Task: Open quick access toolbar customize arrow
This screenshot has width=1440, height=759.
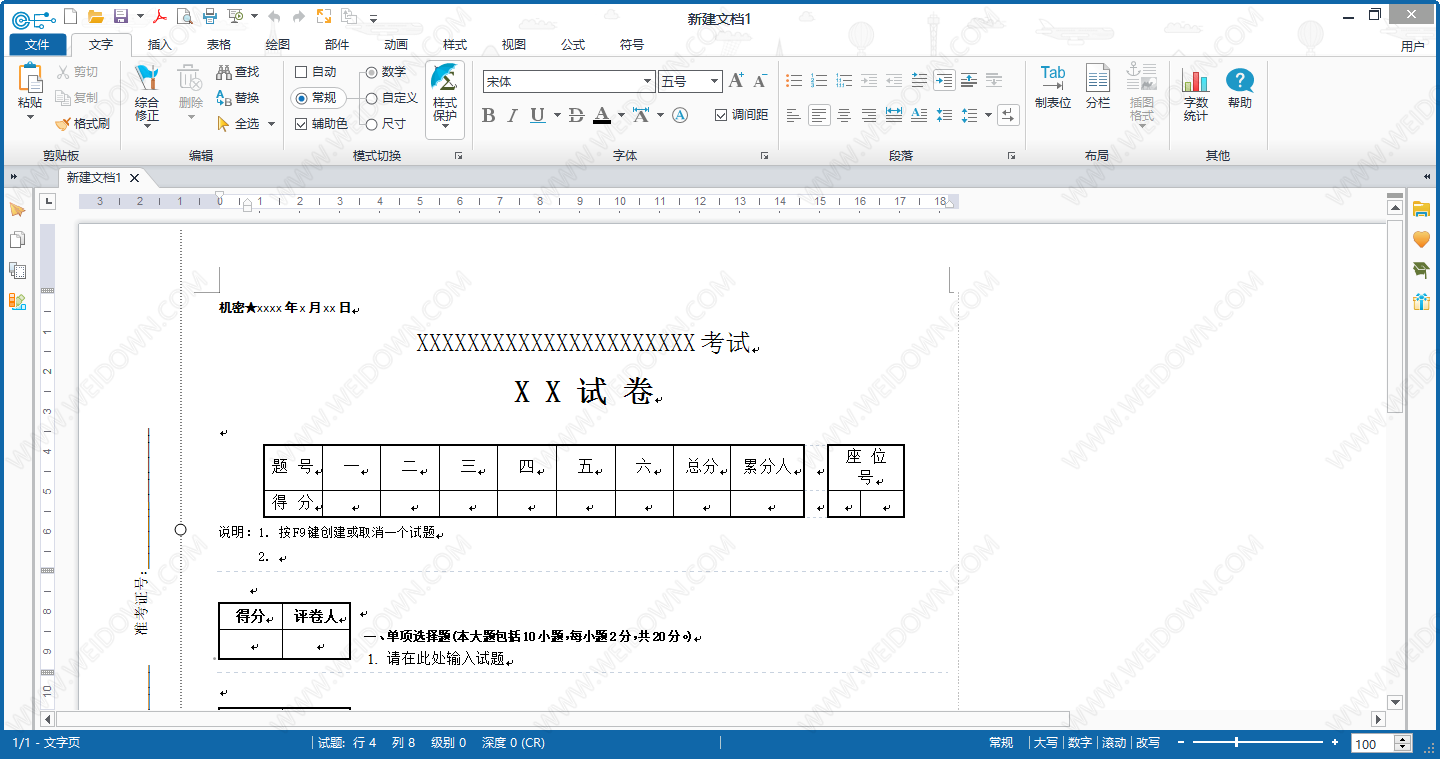Action: 374,18
